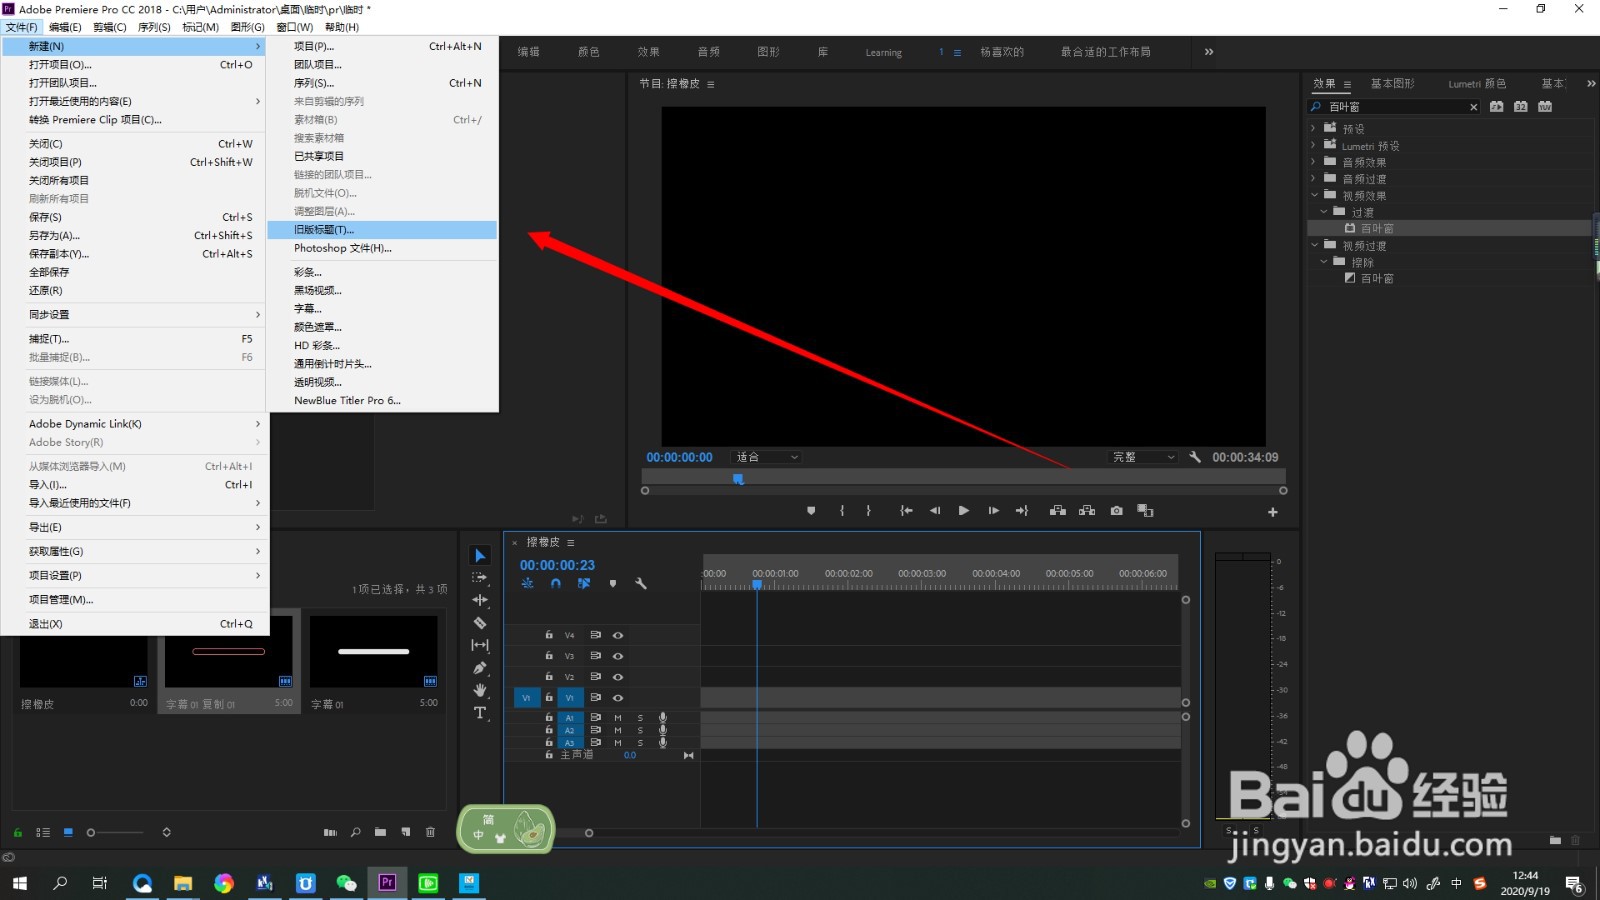Screen dimensions: 1600x900
Task: Collapse the 视频过渡 folder
Action: click(x=1314, y=245)
